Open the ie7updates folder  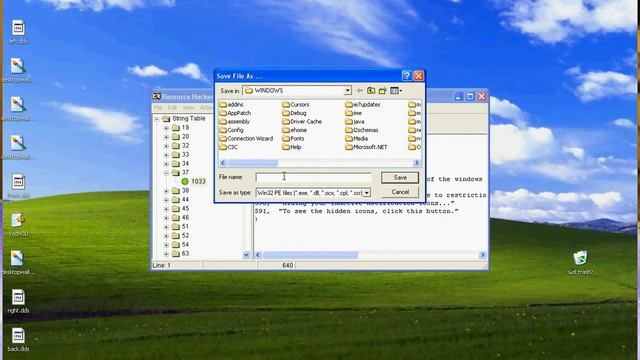click(362, 104)
